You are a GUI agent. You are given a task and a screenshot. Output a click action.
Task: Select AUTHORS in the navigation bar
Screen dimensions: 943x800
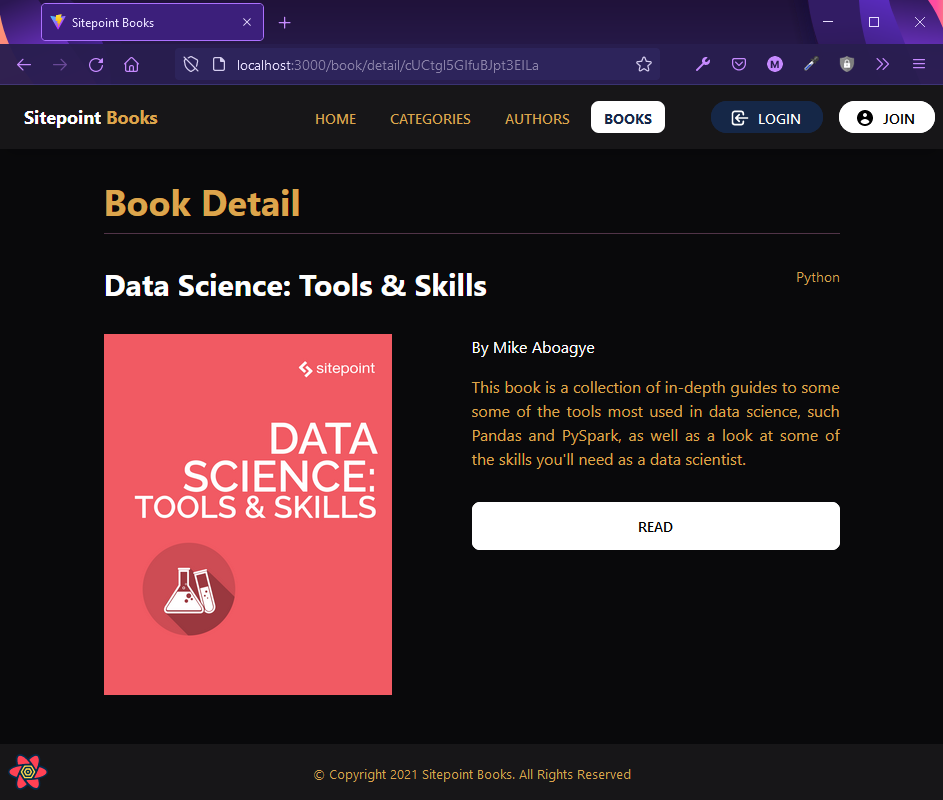click(537, 118)
